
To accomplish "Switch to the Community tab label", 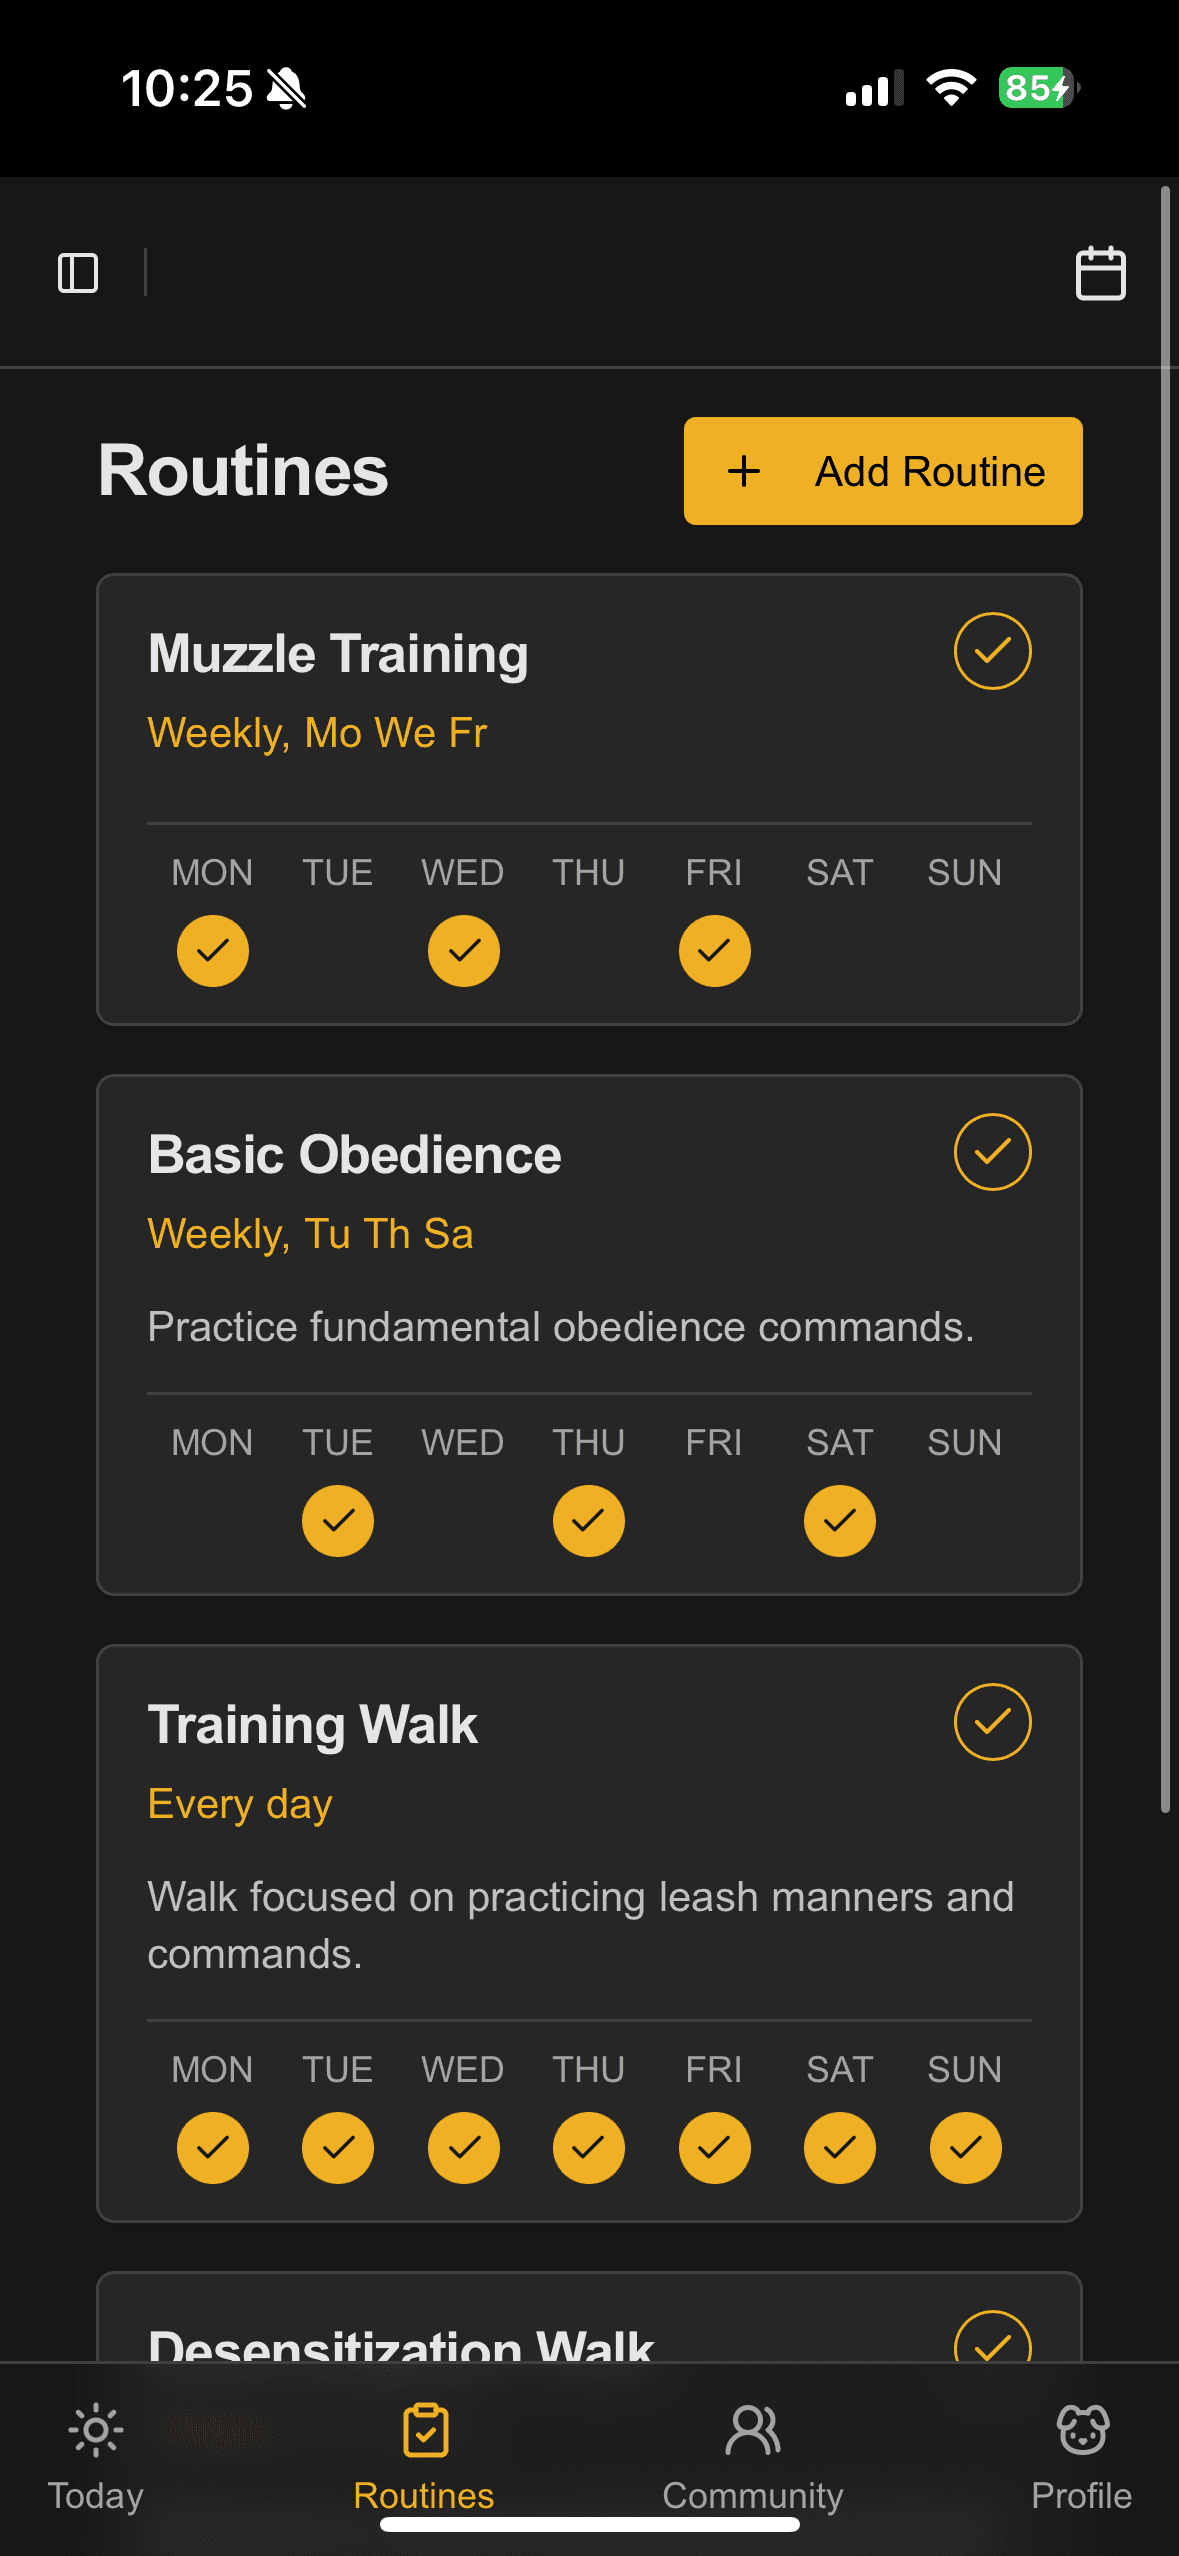I will pos(753,2496).
